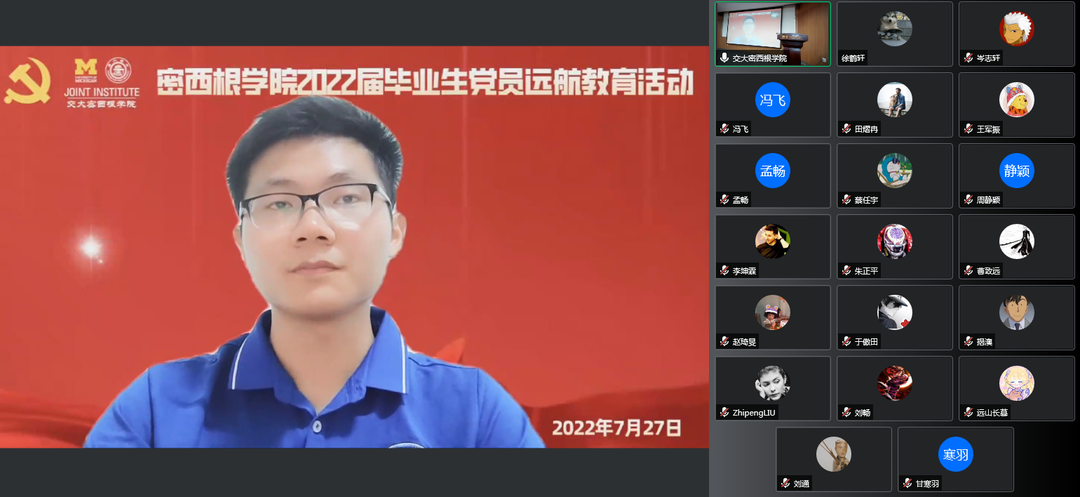The width and height of the screenshot is (1080, 497).
Task: Click the child with hat avatar of 赵琦旻
Action: (x=773, y=312)
